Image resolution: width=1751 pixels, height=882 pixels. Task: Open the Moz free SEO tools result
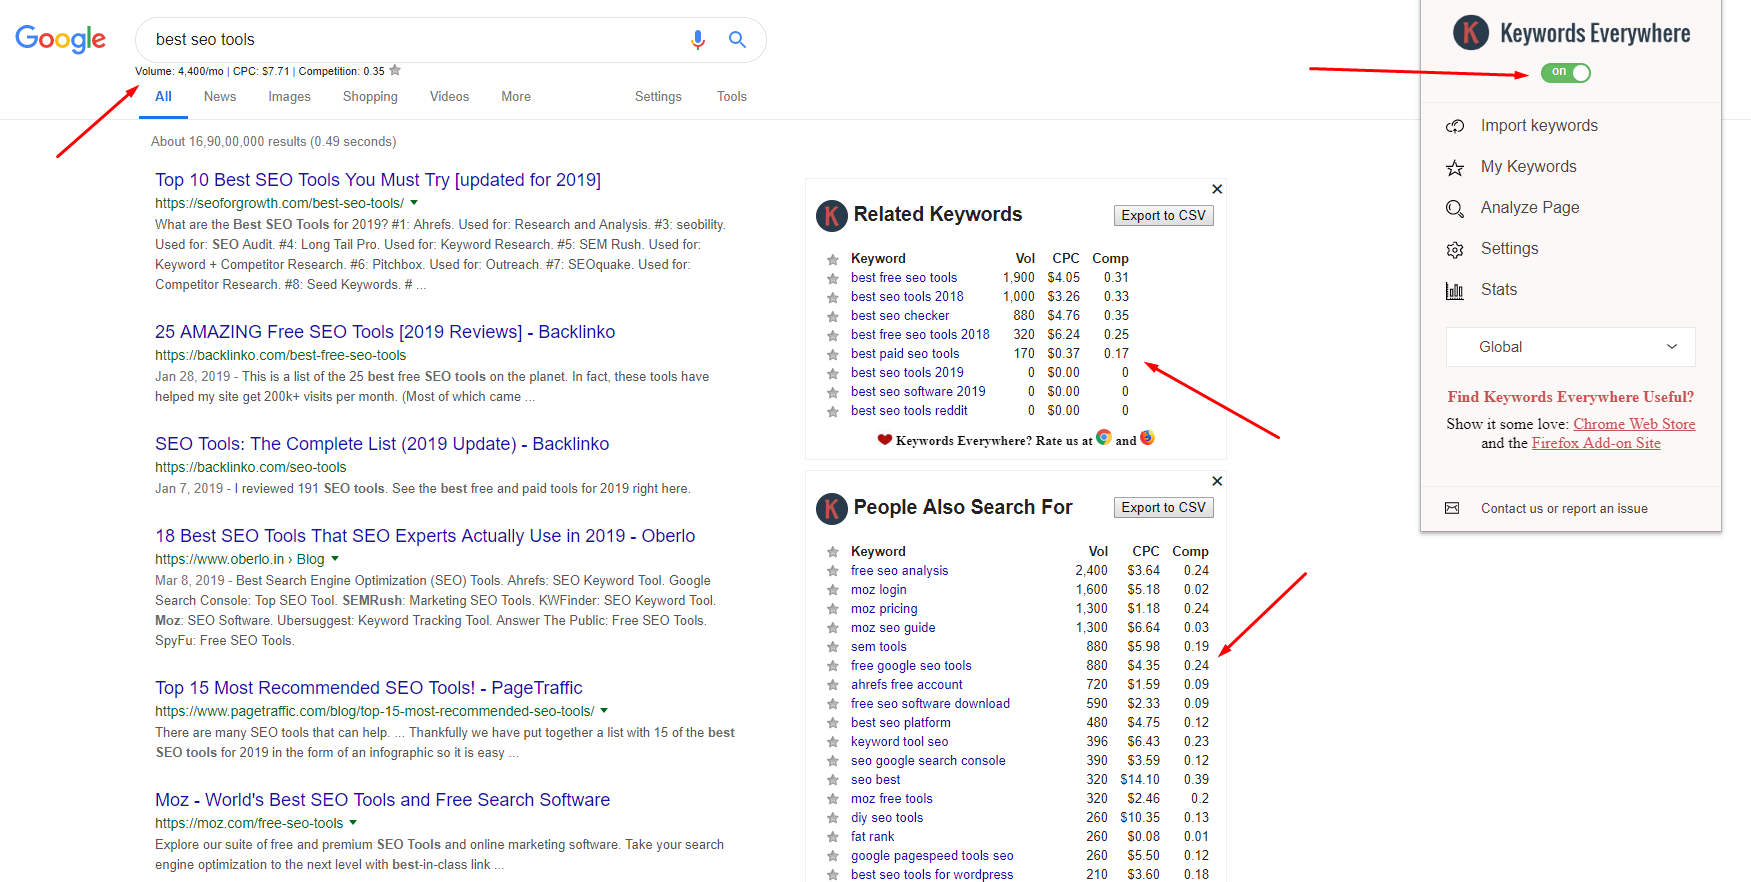[382, 800]
